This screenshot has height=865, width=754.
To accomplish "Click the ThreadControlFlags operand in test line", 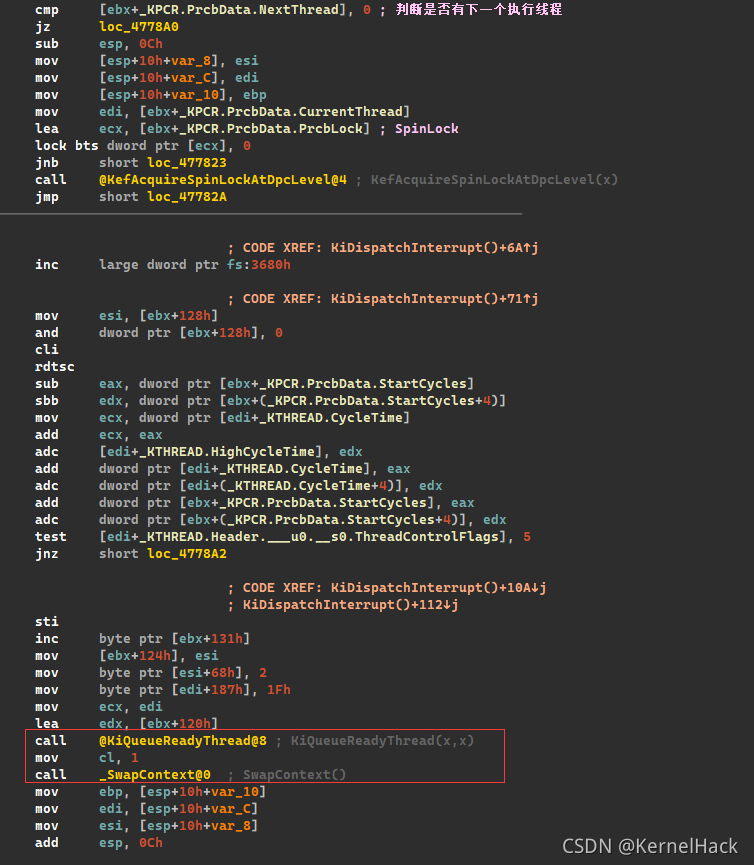I will [427, 536].
